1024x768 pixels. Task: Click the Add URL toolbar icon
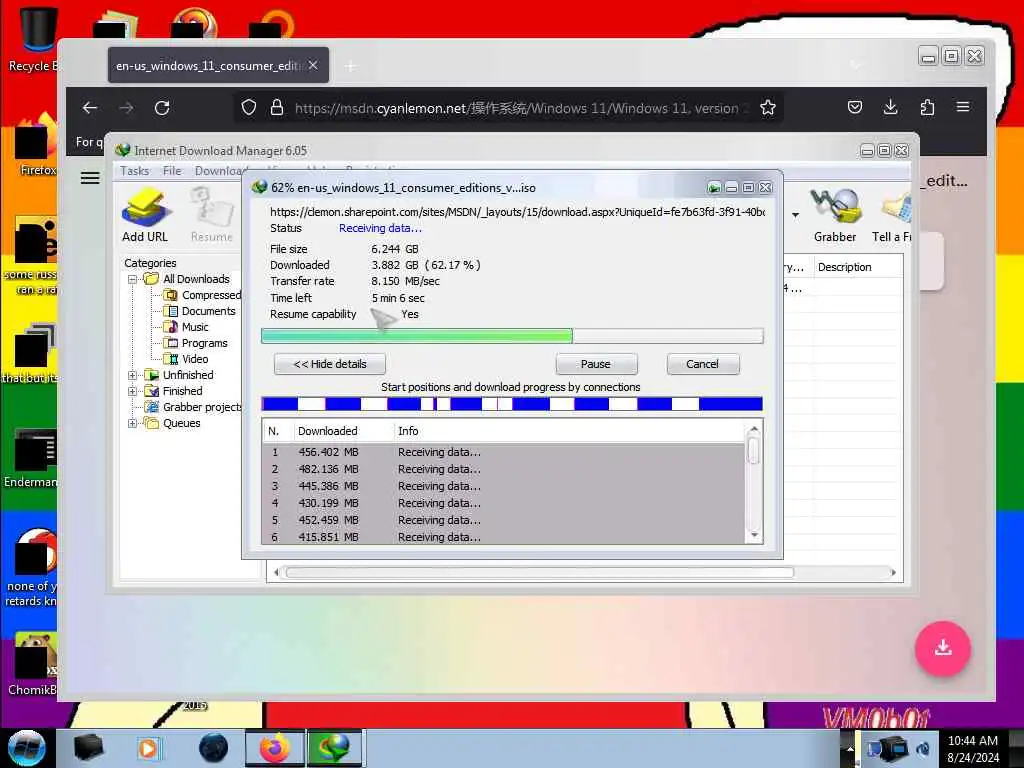[145, 214]
